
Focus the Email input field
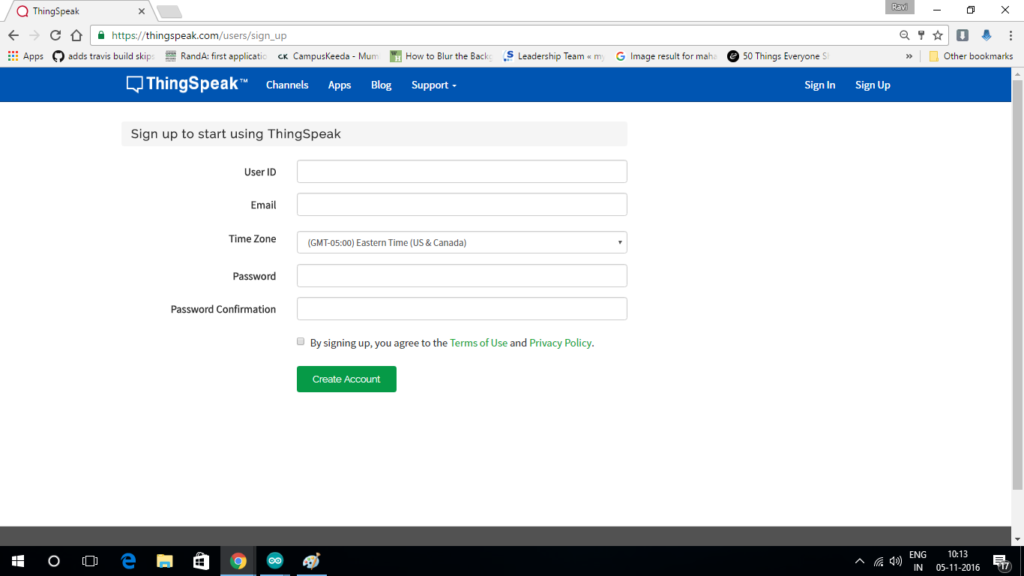pos(462,204)
